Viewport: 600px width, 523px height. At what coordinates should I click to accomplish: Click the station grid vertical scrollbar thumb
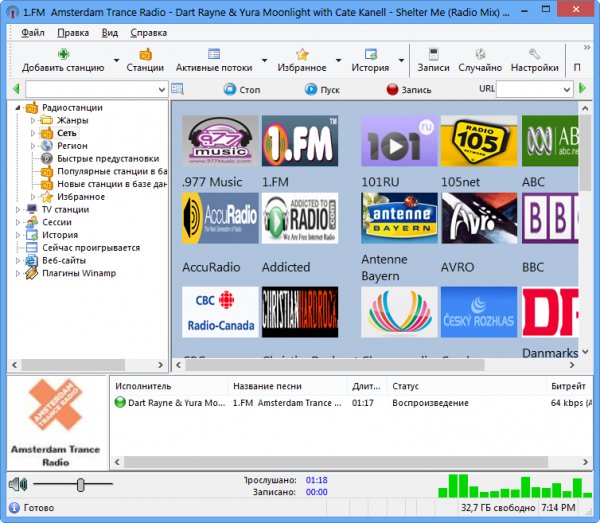[585, 153]
